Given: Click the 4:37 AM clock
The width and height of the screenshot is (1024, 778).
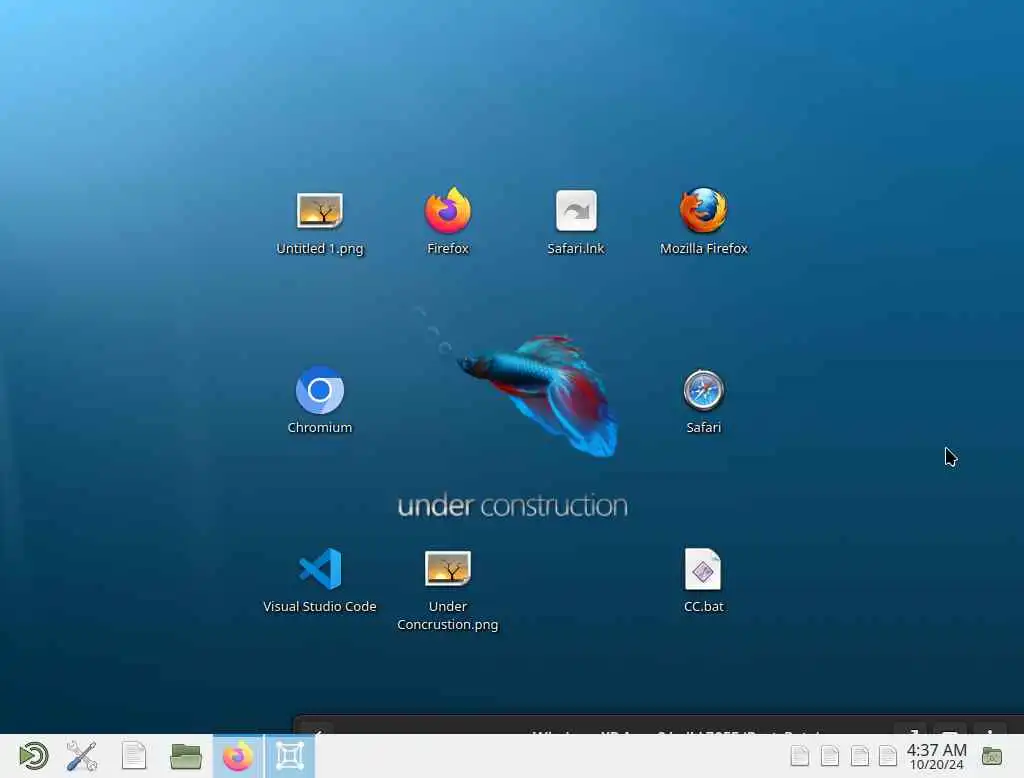Looking at the screenshot, I should coord(936,750).
